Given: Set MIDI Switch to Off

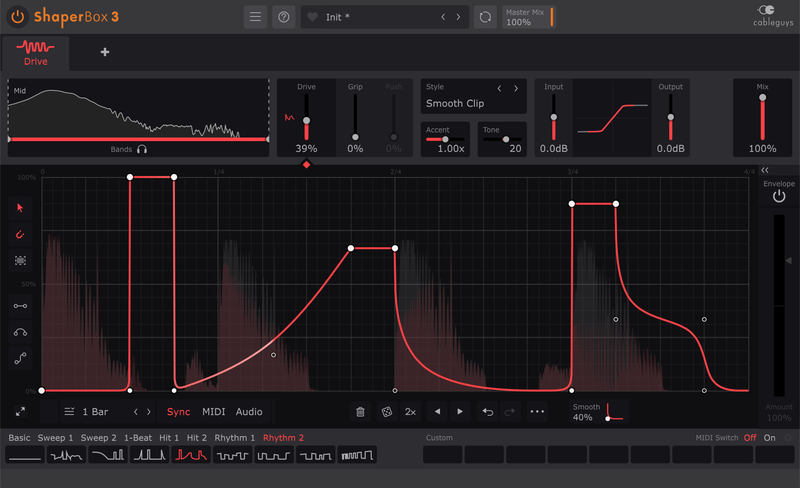Looking at the screenshot, I should tap(749, 438).
